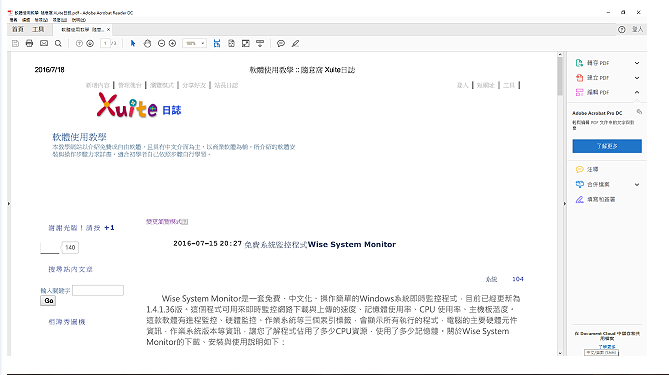The image size is (669, 375).
Task: Expand the 建立 PDF chevron
Action: coord(637,78)
